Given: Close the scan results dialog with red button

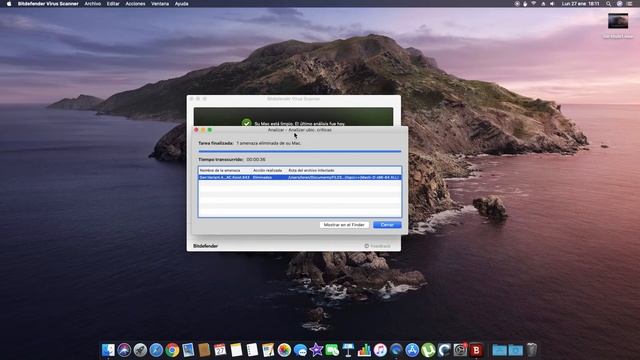Looking at the screenshot, I should coord(196,130).
